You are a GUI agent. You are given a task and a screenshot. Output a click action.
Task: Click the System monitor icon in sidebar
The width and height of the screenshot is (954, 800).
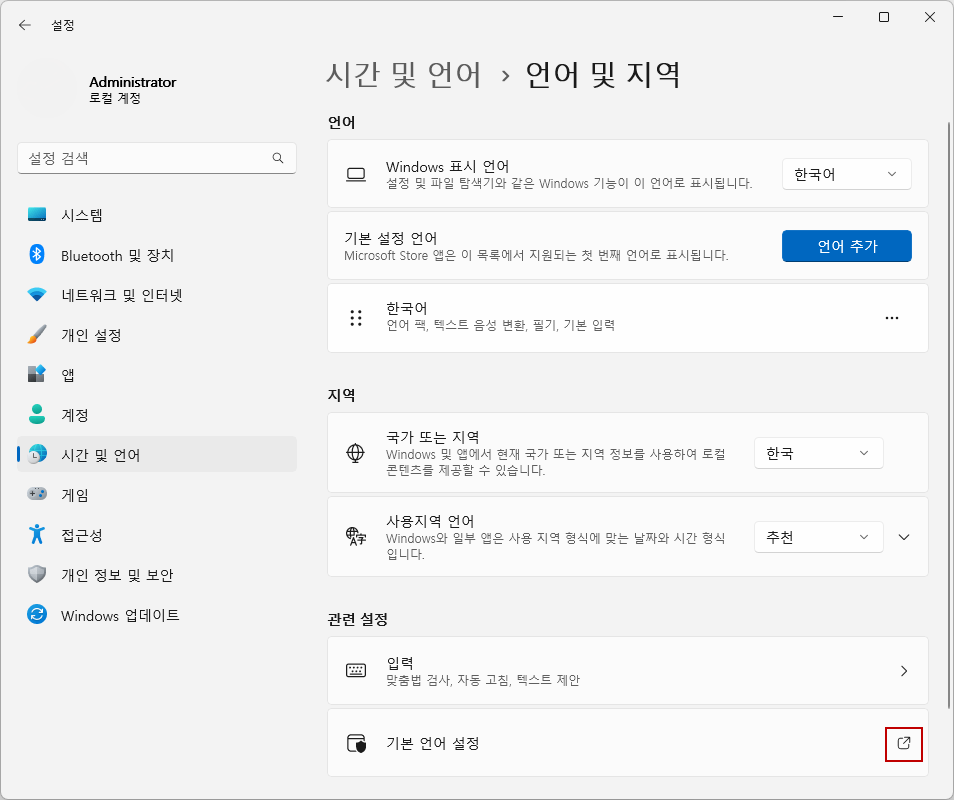click(x=37, y=214)
